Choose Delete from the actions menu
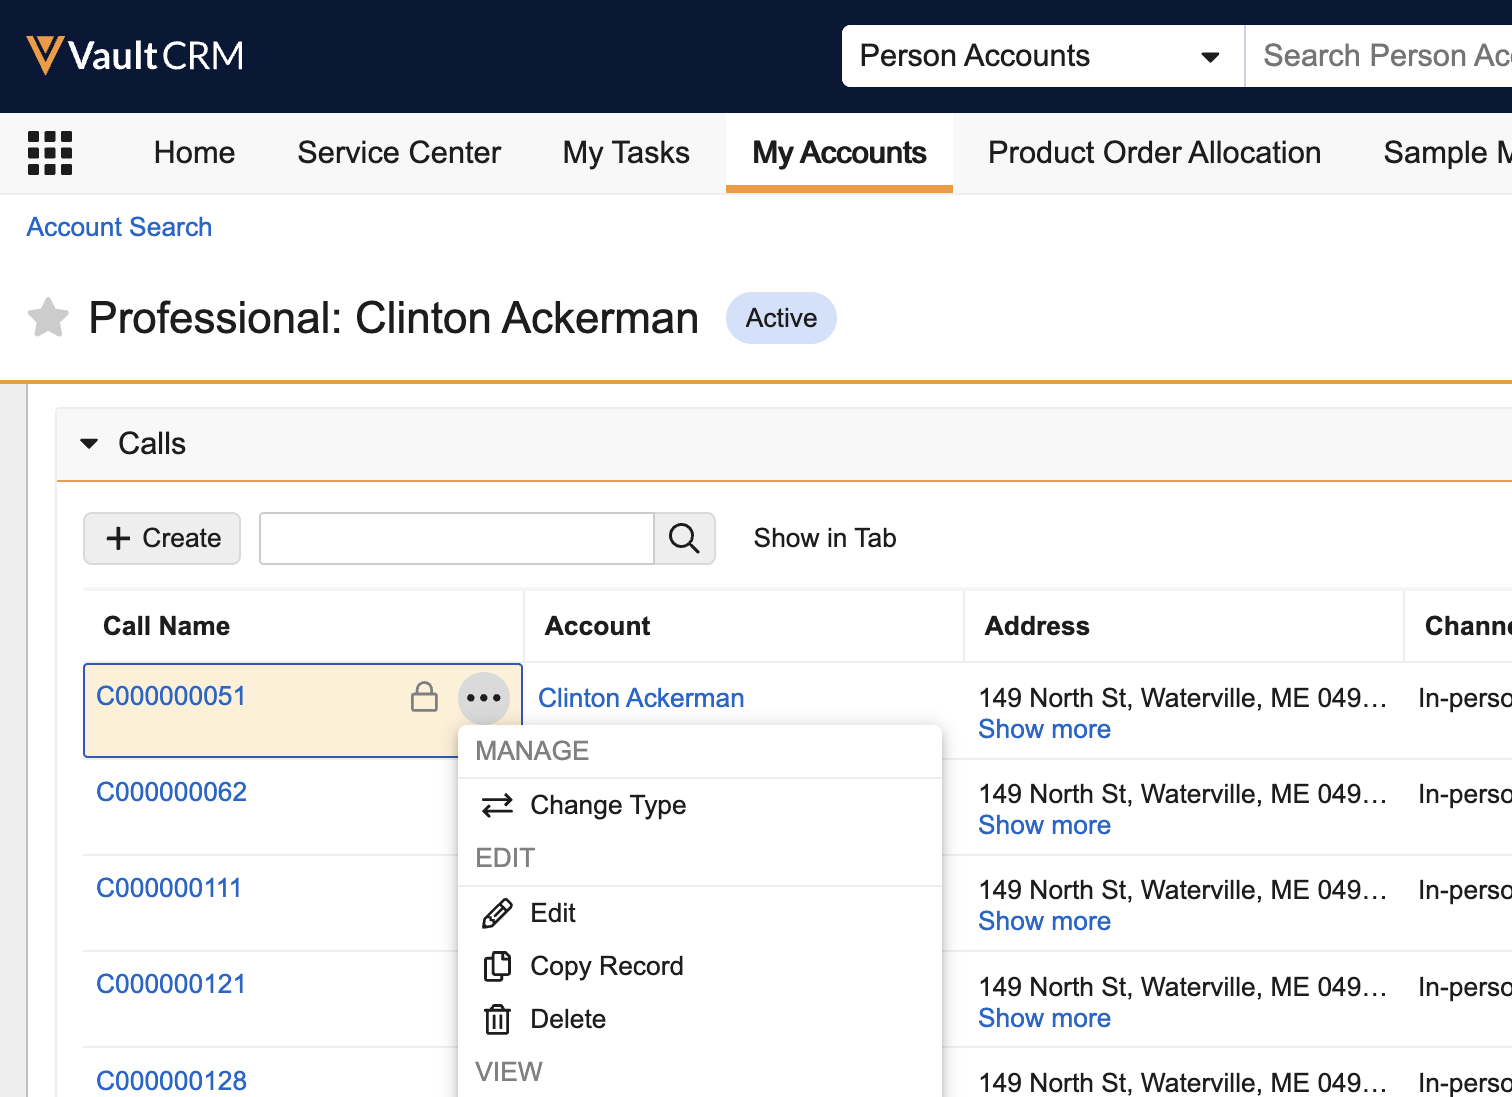The height and width of the screenshot is (1097, 1512). click(567, 1019)
